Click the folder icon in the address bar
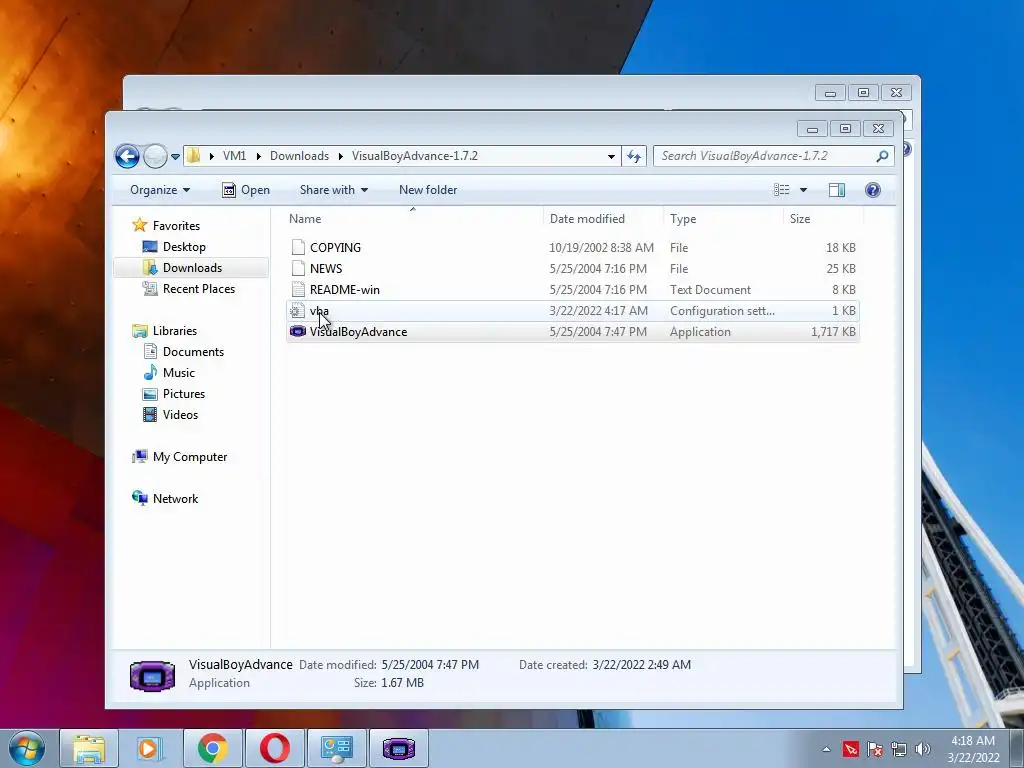The width and height of the screenshot is (1024, 768). point(194,155)
